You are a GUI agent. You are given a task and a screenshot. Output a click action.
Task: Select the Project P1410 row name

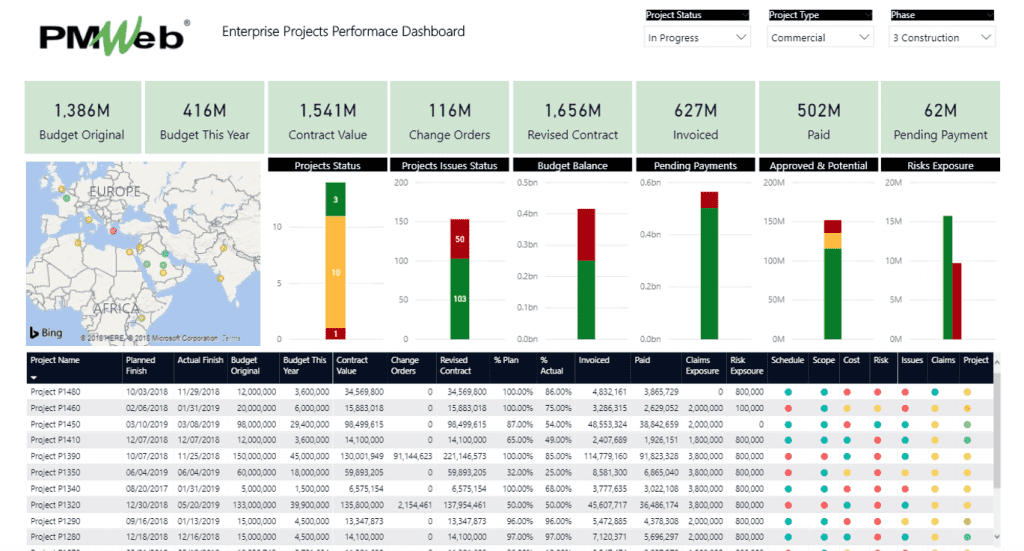[x=55, y=440]
